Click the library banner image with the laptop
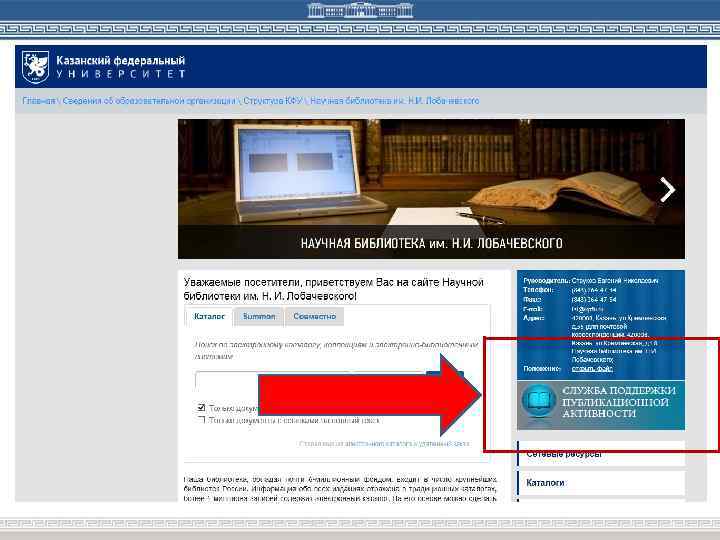 pyautogui.click(x=431, y=189)
